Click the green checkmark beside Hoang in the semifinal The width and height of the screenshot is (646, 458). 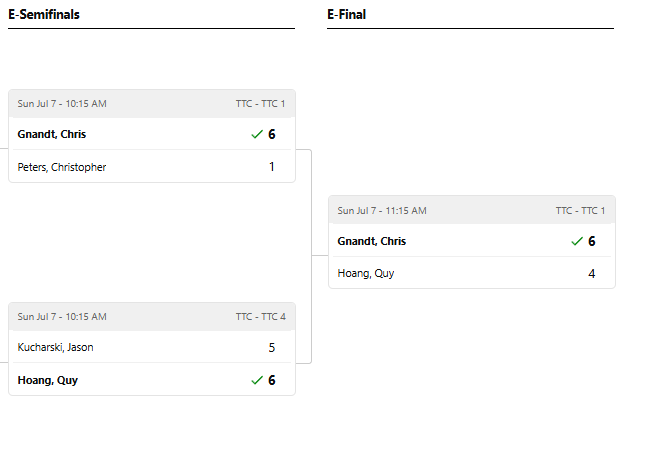pos(257,380)
